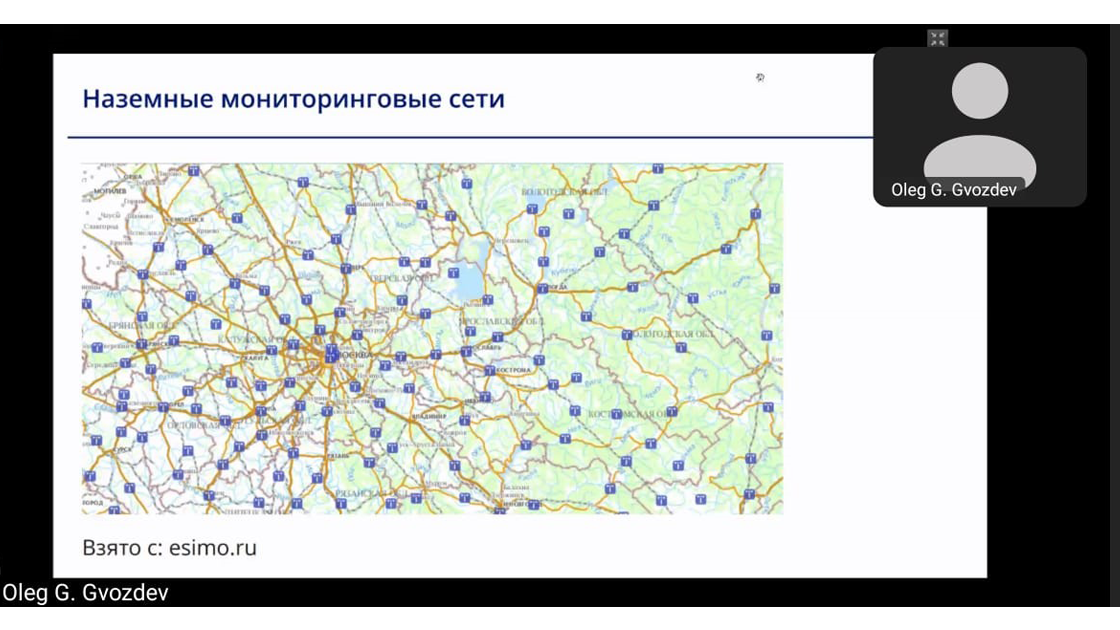Screen dimensions: 1120x630
Task: Click the "МОСКВА" label on the map
Action: click(x=354, y=354)
